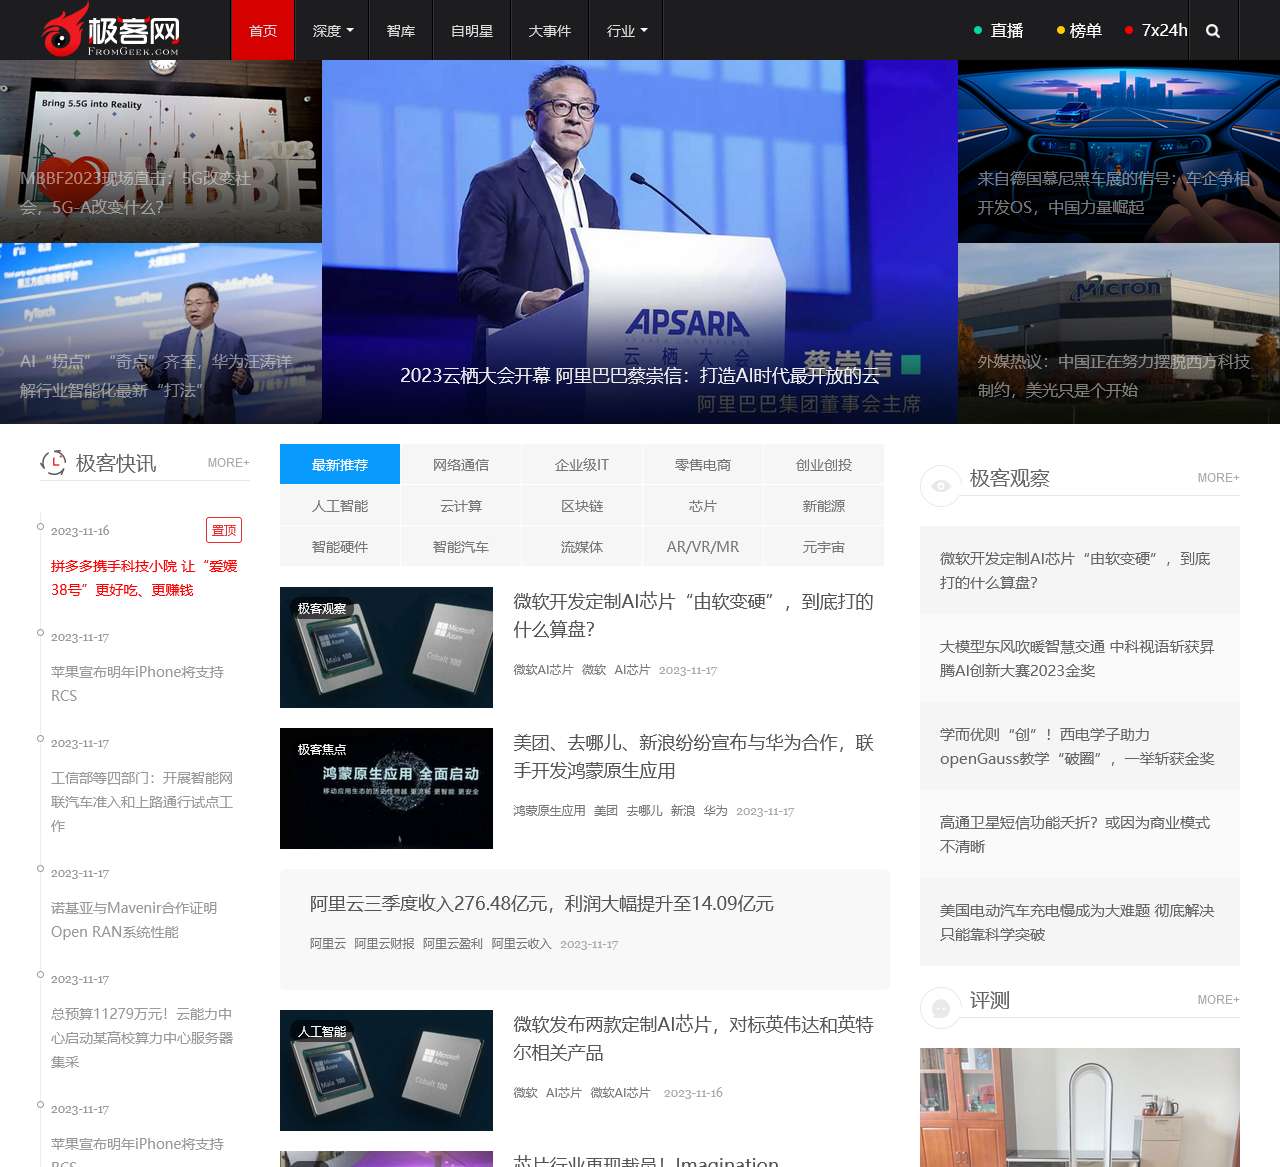Click the 置顶 pinned badge
Viewport: 1280px width, 1167px height.
point(224,530)
